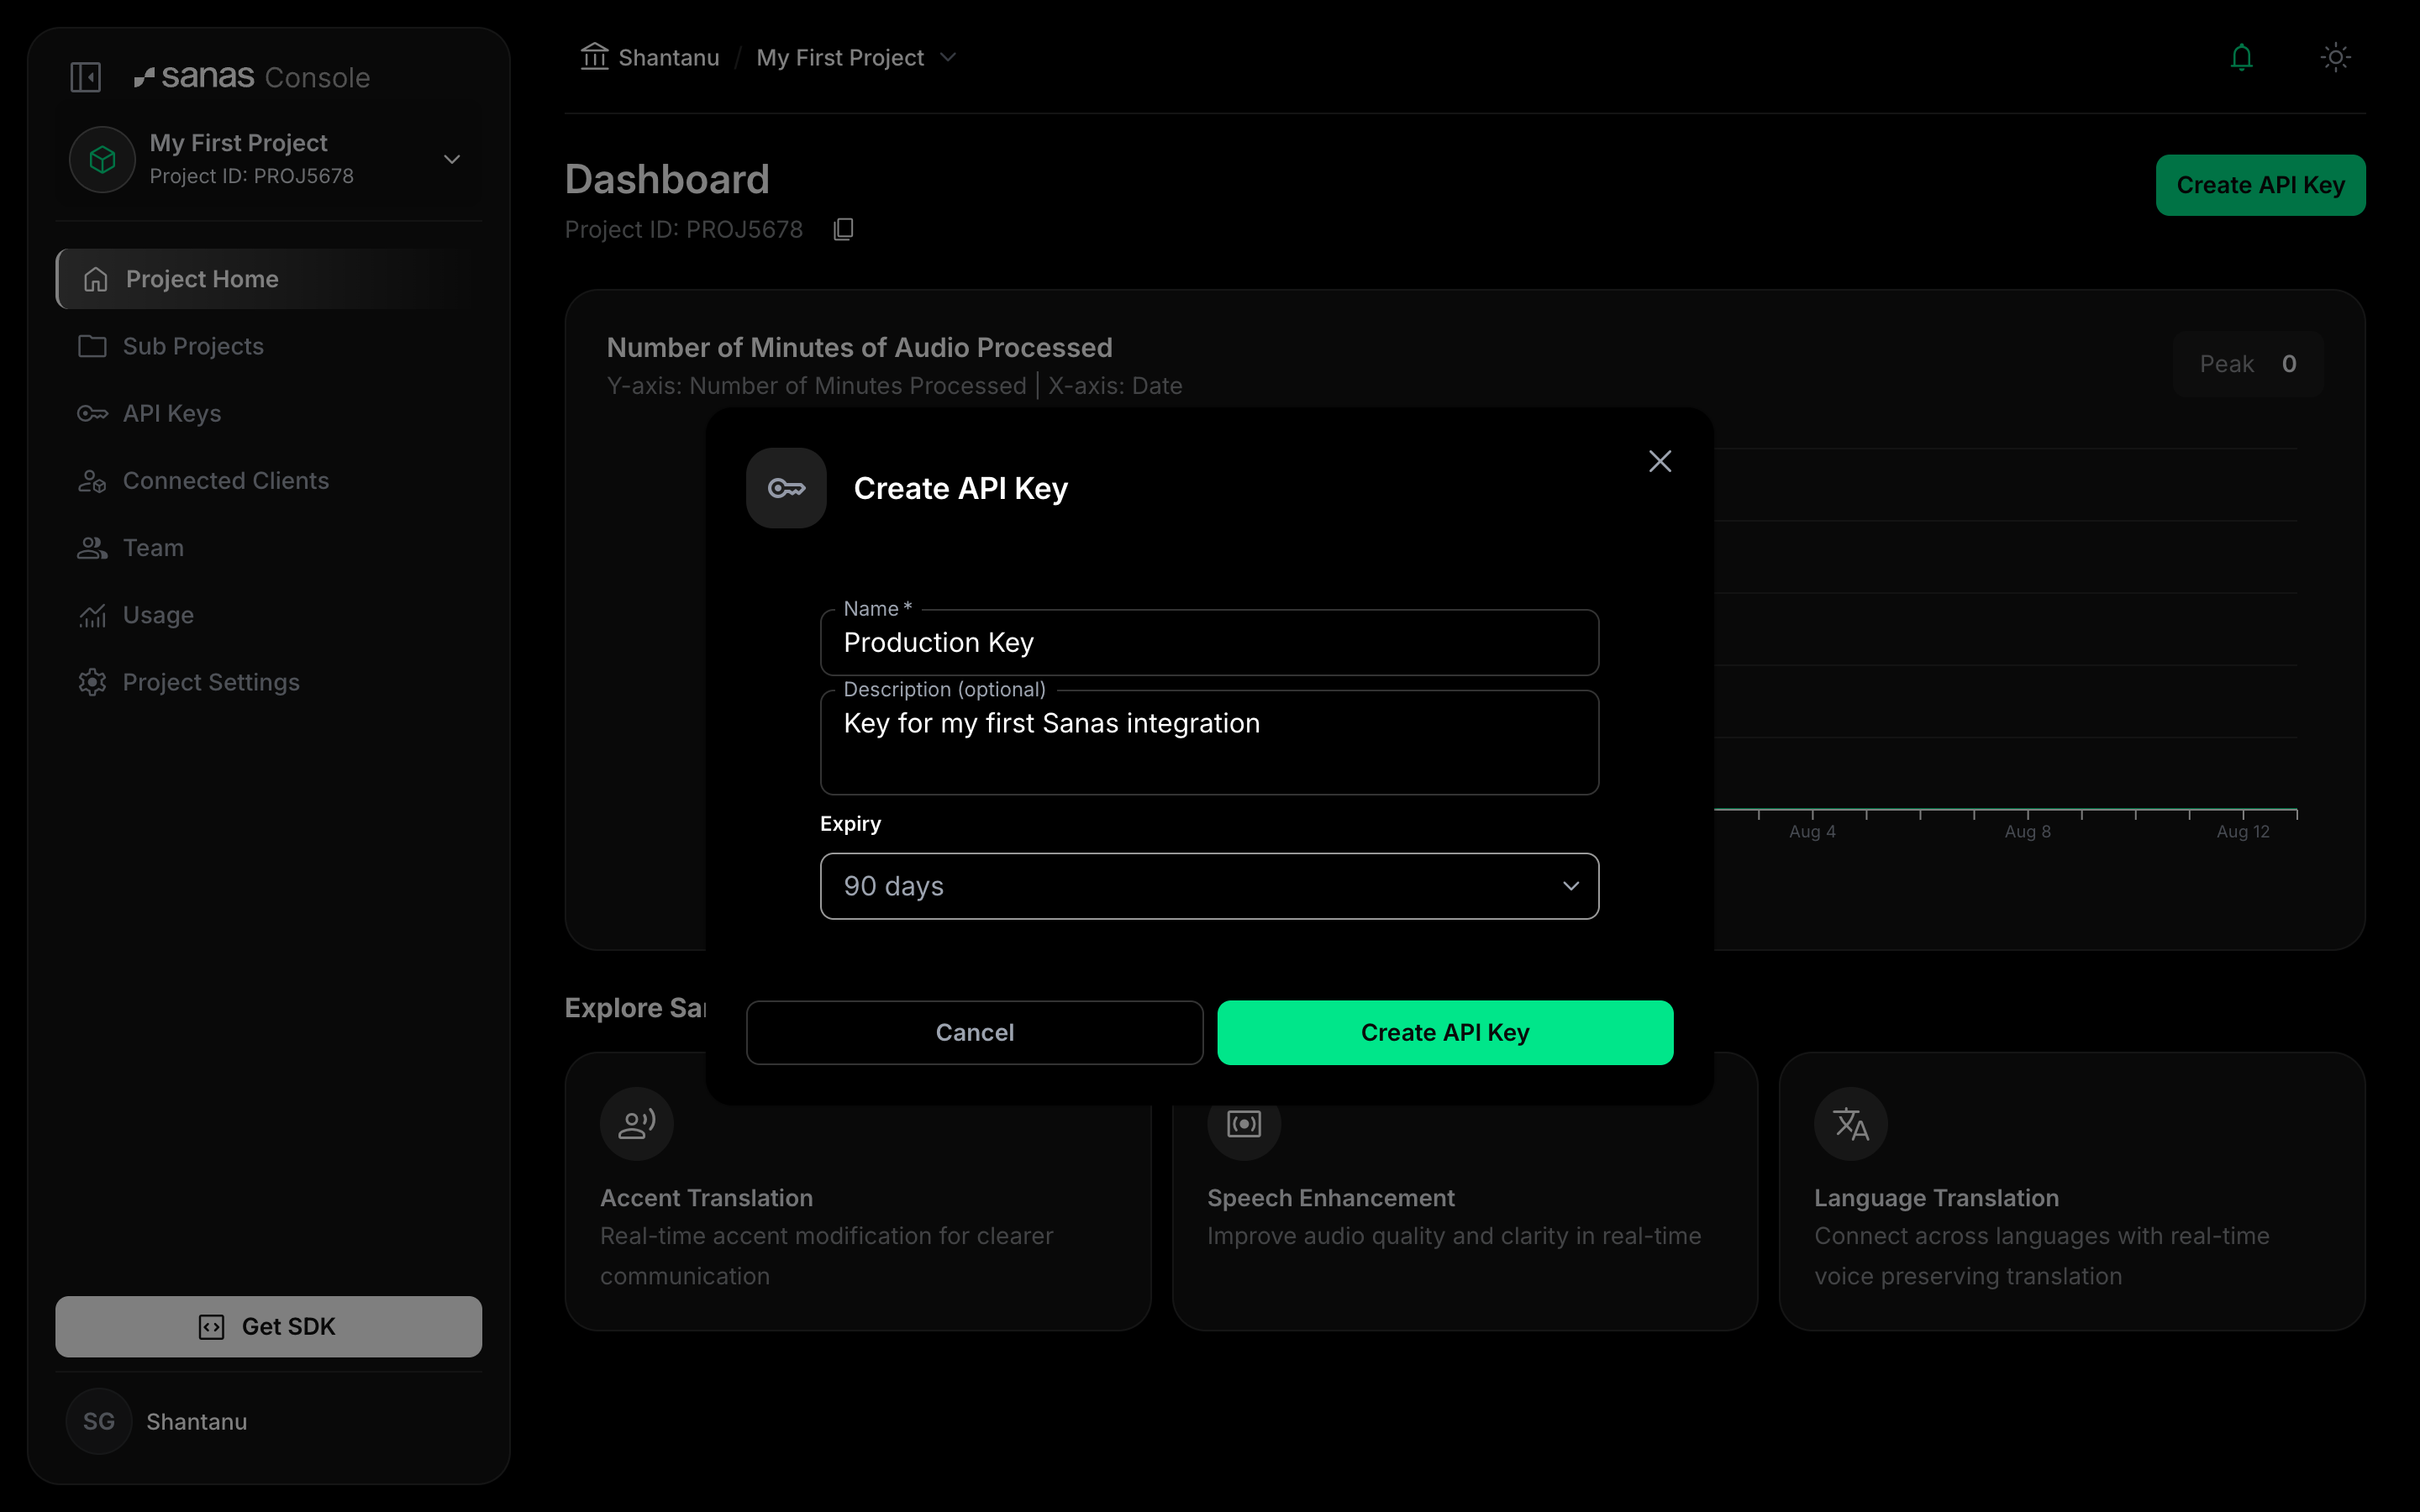Viewport: 2420px width, 1512px height.
Task: Open Project Settings in sidebar
Action: [268, 682]
